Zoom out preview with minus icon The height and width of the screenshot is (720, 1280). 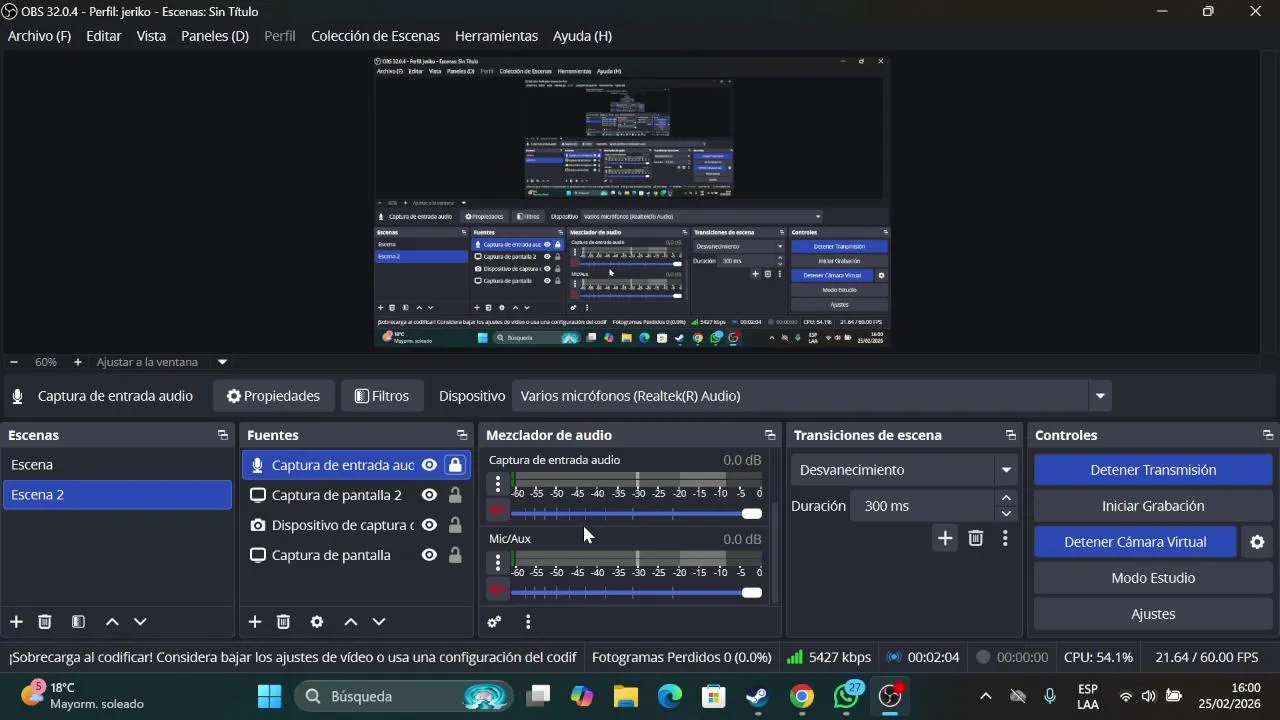(14, 362)
